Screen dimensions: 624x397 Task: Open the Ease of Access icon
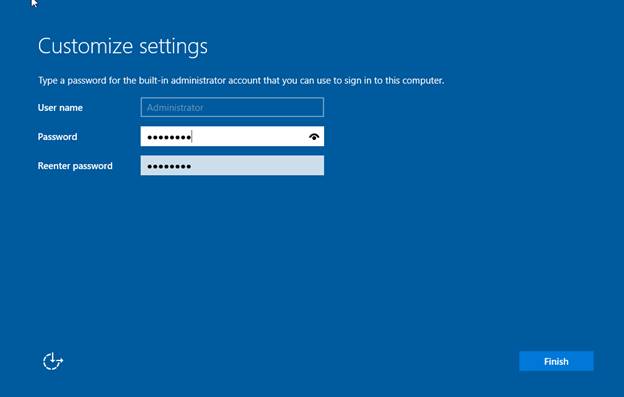pos(53,361)
